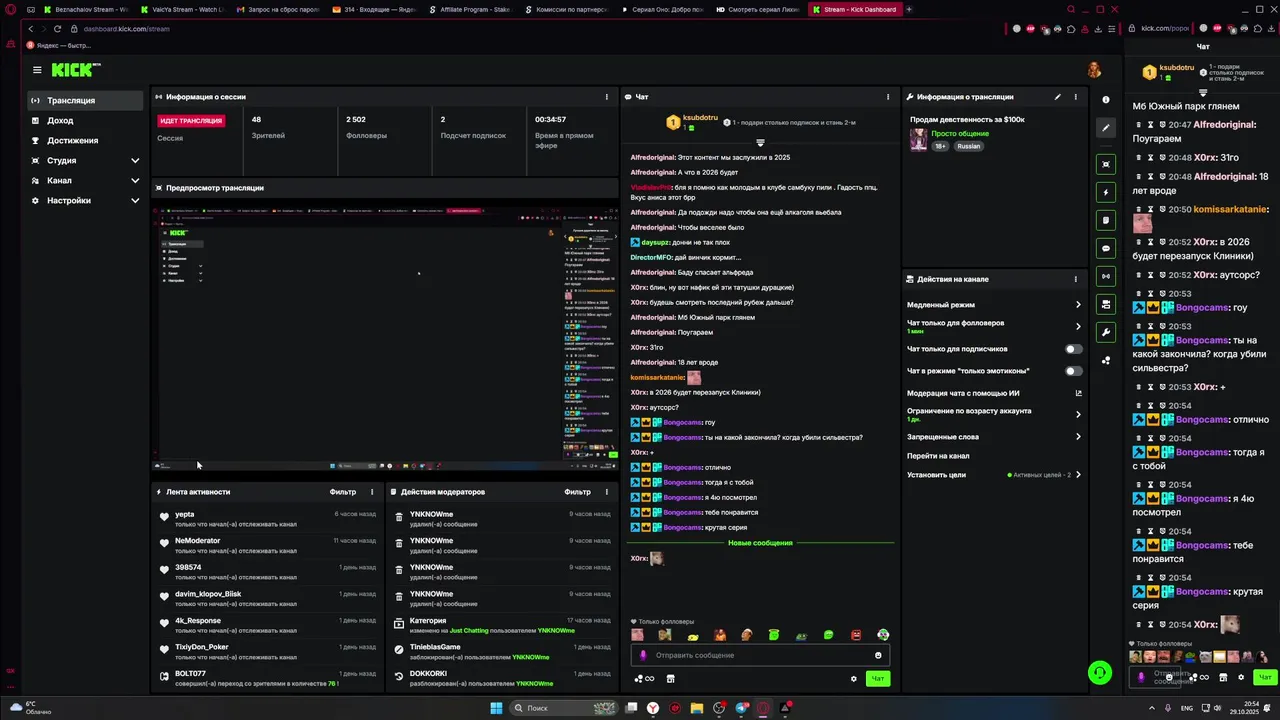Open Доход in the sidebar
Viewport: 1280px width, 720px height.
[86, 120]
